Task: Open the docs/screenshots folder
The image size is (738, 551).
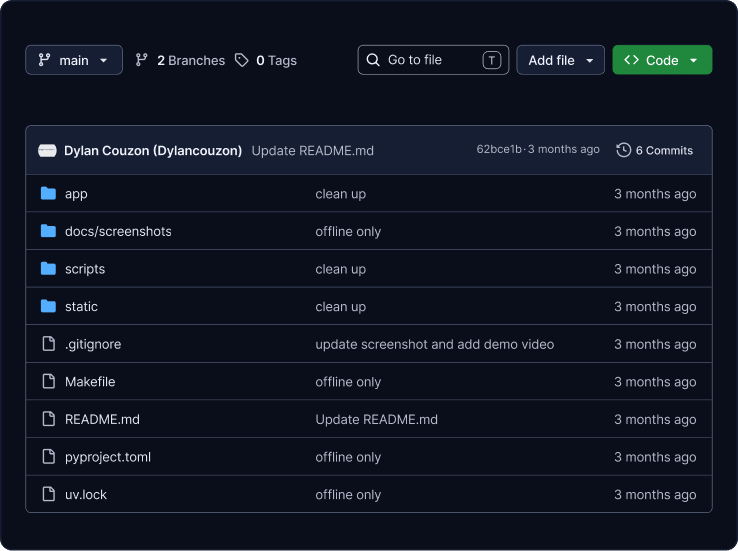Action: point(118,232)
